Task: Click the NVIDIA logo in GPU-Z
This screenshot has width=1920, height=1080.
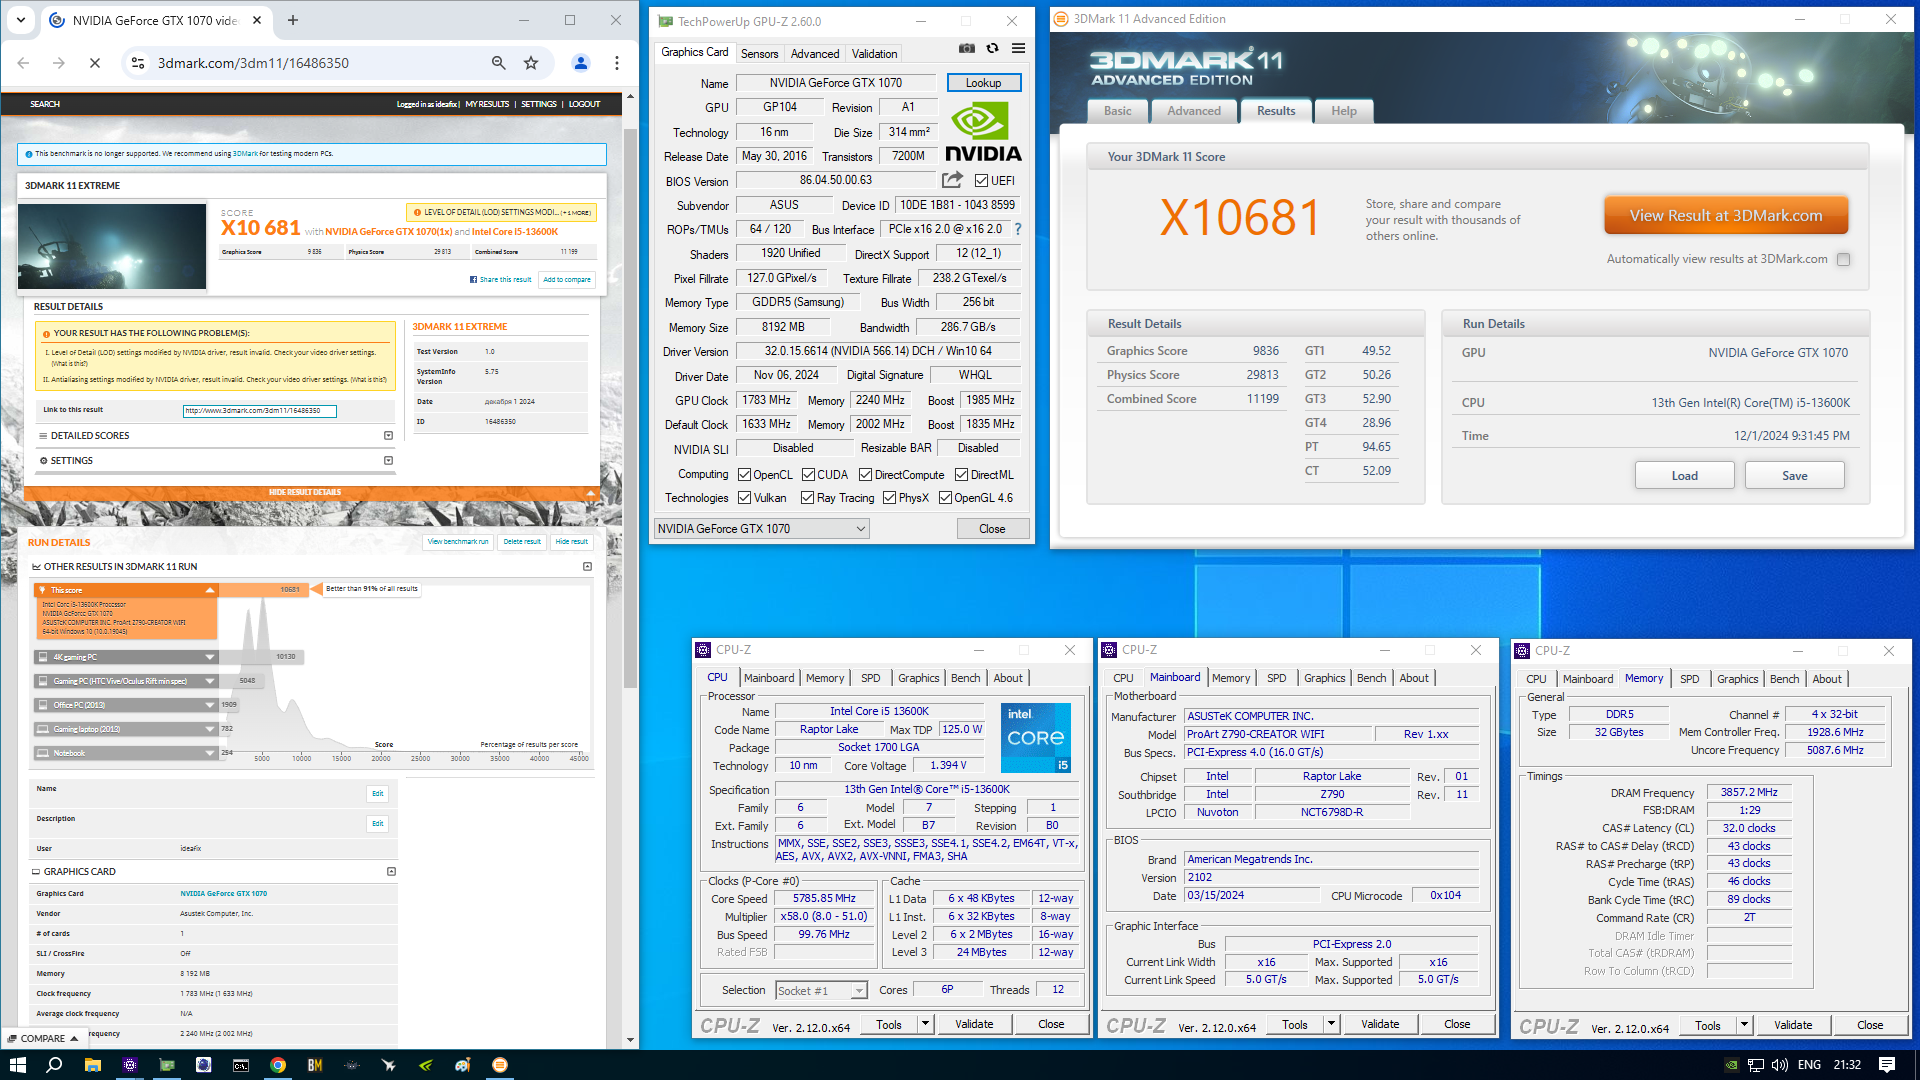Action: tap(983, 132)
